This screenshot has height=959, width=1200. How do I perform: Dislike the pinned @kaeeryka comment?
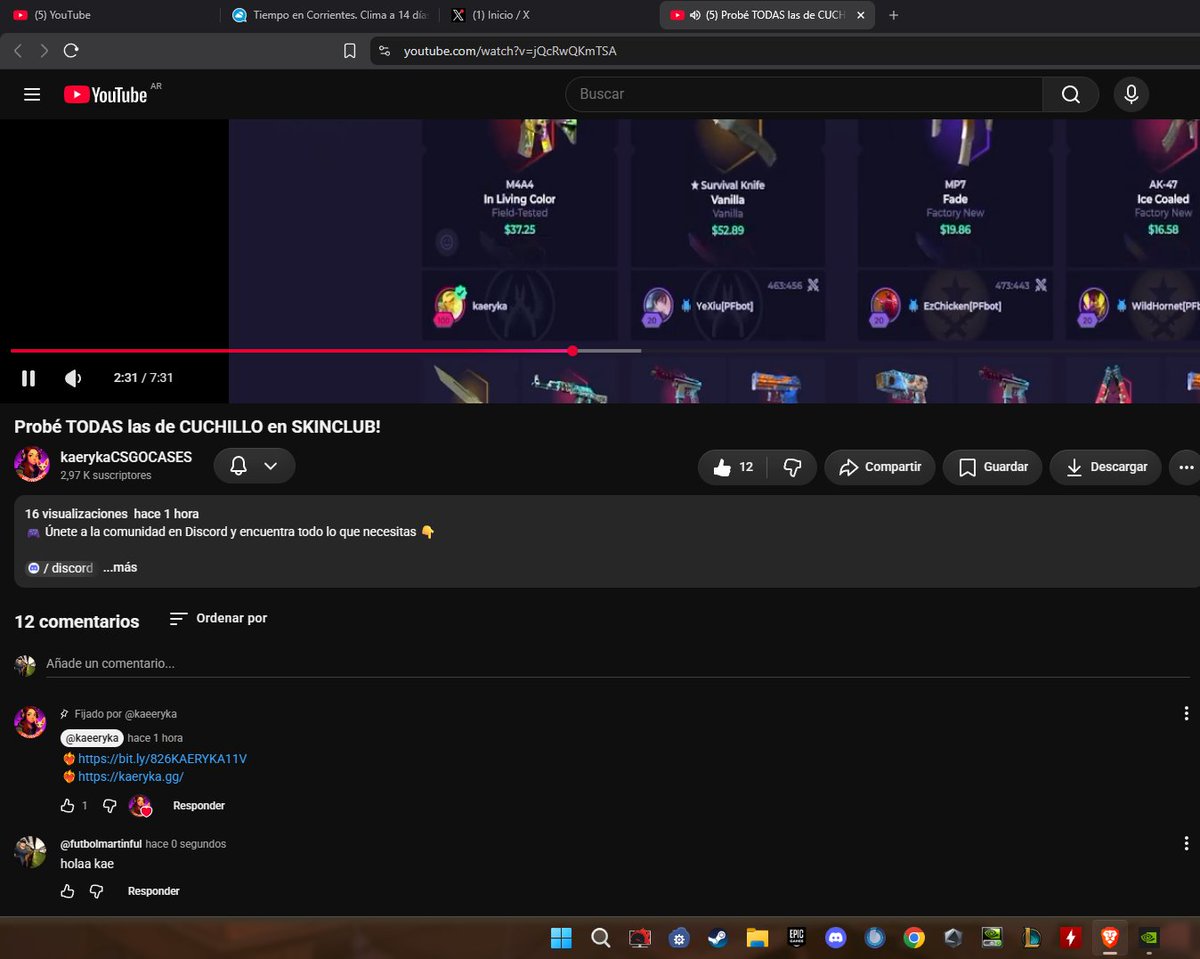pos(110,806)
